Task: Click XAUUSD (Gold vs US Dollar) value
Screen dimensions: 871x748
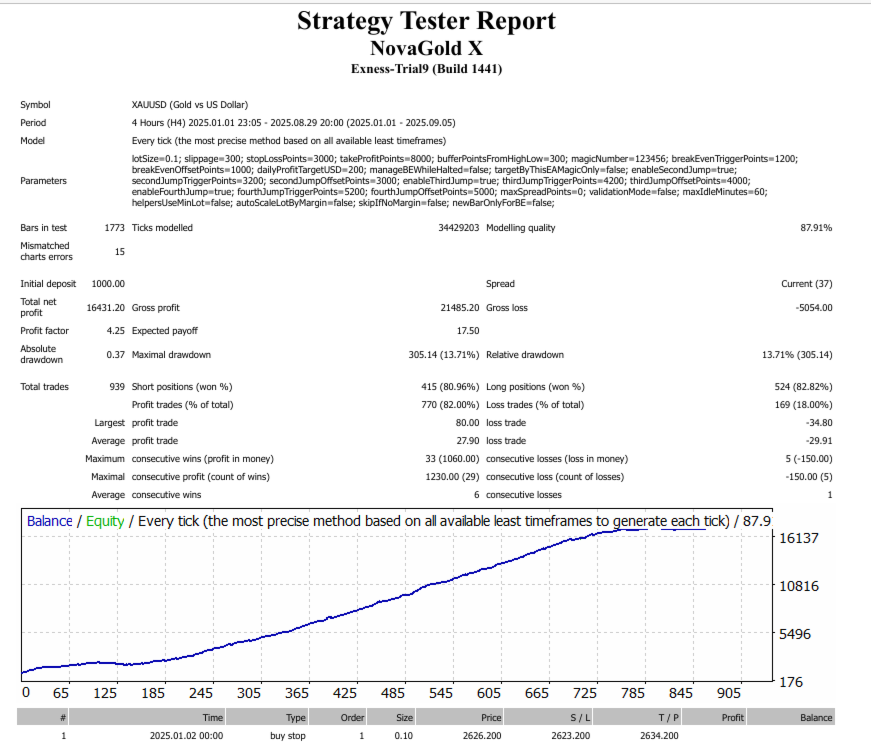Action: (189, 105)
